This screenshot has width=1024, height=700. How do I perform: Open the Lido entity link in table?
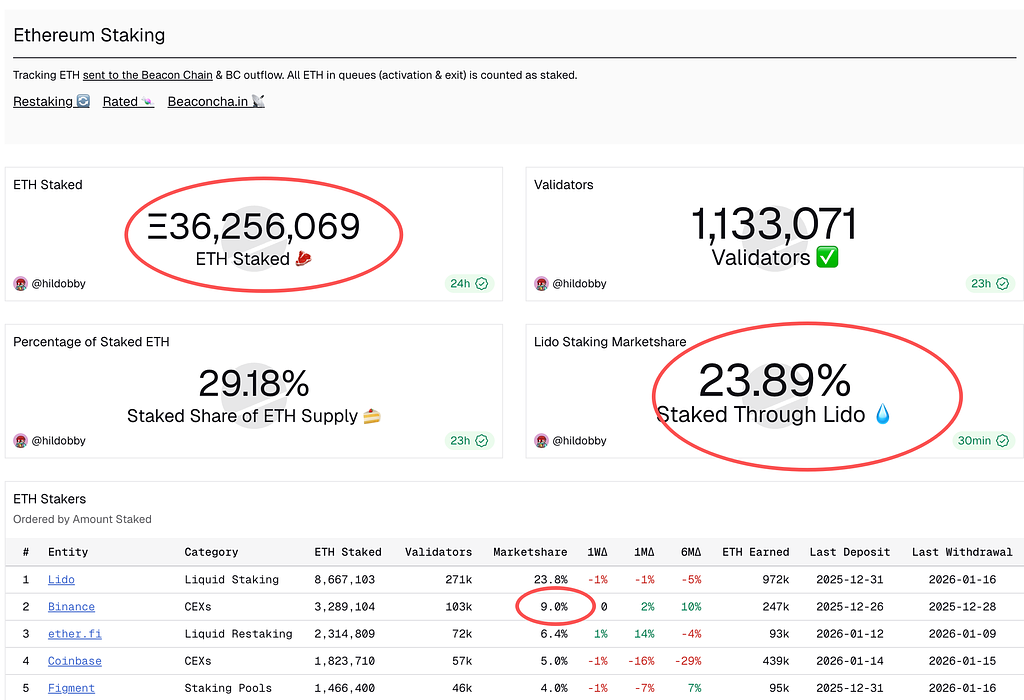61,580
